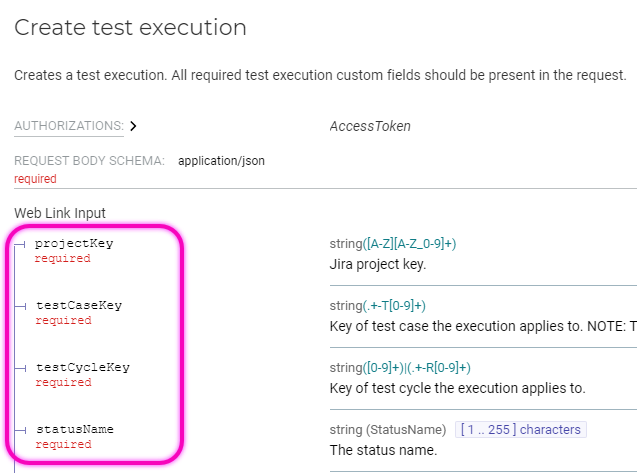Click the red required label under projectKey
The image size is (637, 473).
pyautogui.click(x=62, y=258)
